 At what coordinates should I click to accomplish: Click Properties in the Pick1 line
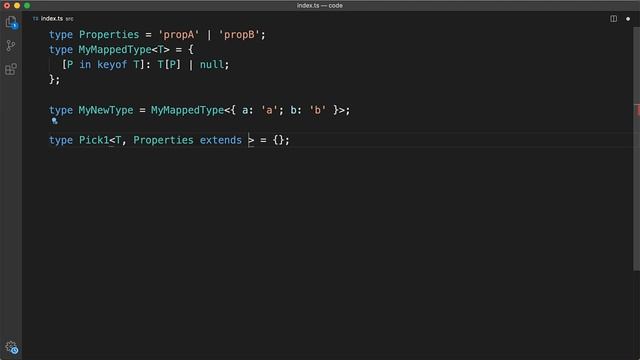pyautogui.click(x=163, y=140)
